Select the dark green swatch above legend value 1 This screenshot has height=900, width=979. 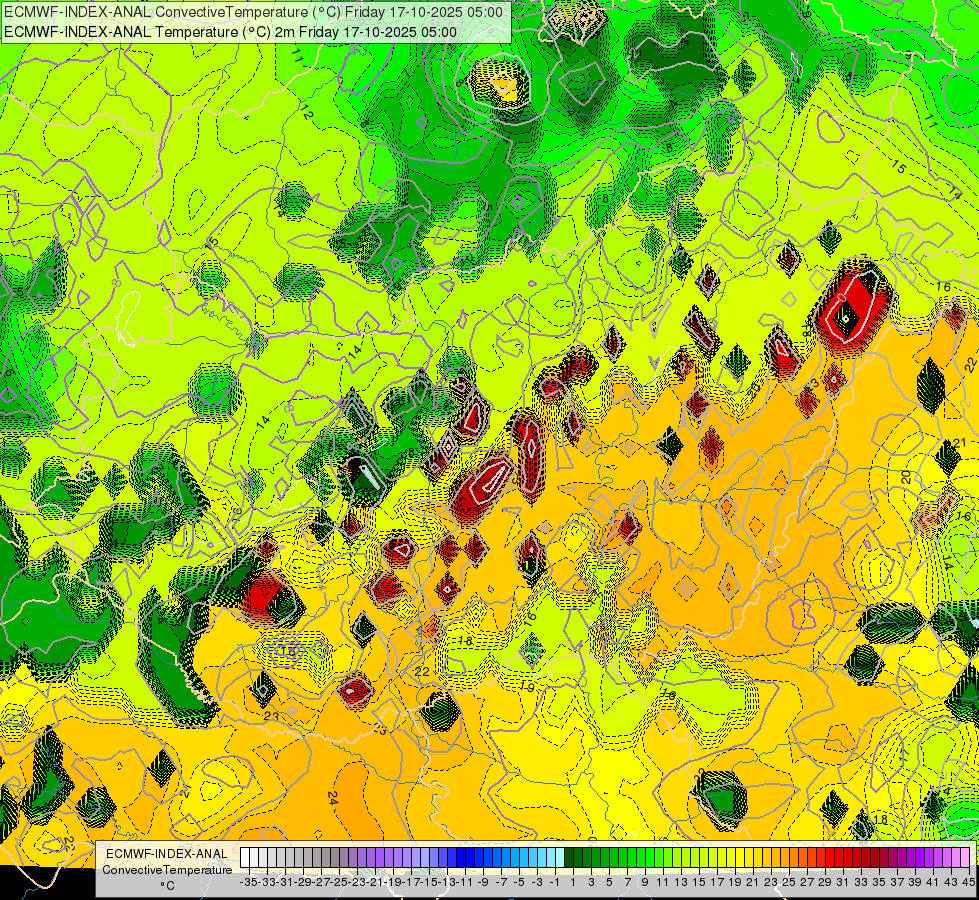coord(569,857)
